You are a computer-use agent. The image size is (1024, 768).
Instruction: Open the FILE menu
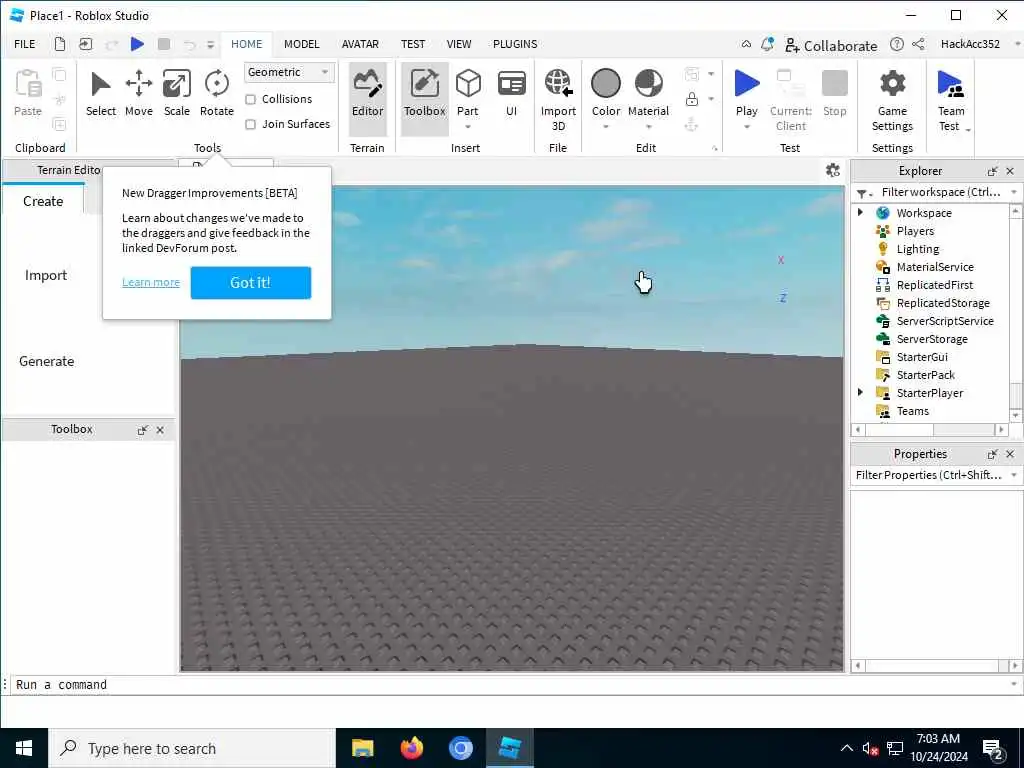click(x=25, y=44)
